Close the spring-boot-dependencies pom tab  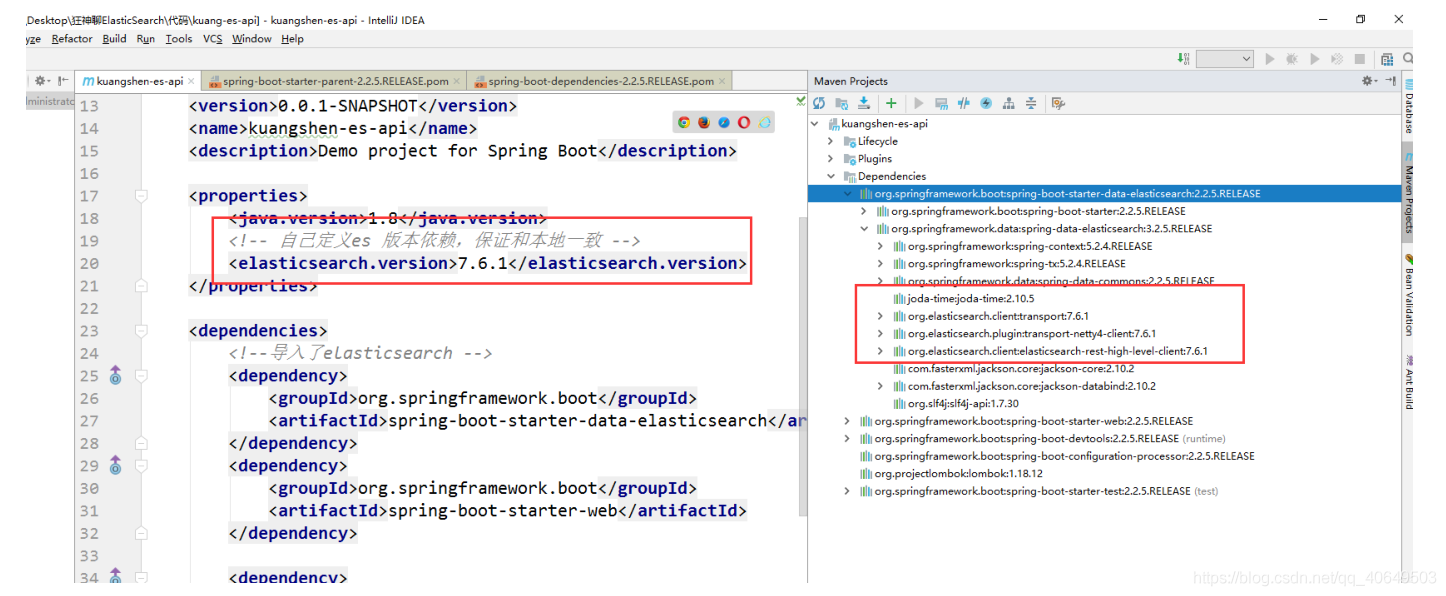click(723, 81)
